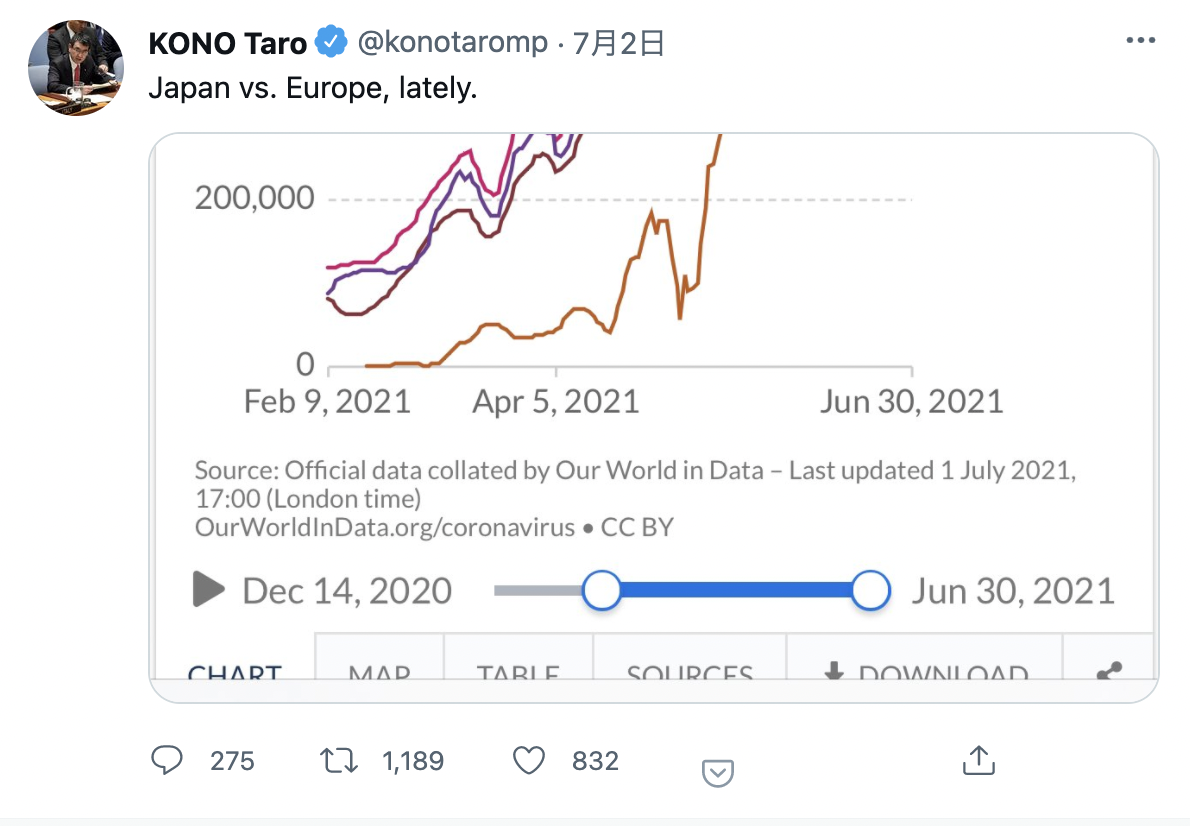Open the three-dot more options menu
The height and width of the screenshot is (826, 1190).
coord(1141,40)
